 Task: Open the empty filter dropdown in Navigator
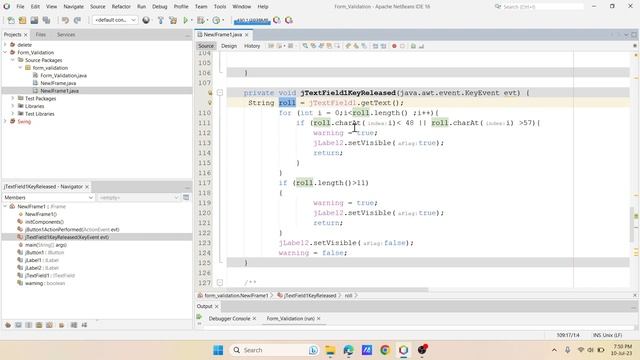[x=138, y=198]
